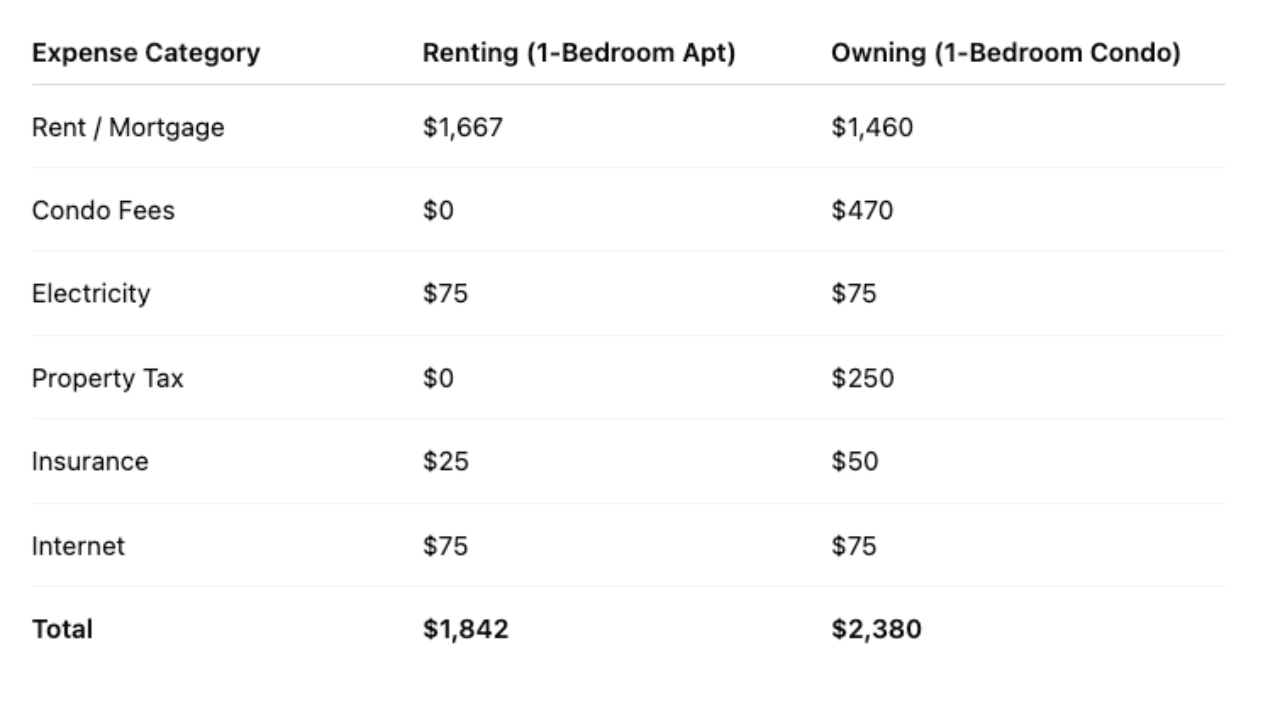
Task: Click the bold Total row label
Action: [62, 629]
